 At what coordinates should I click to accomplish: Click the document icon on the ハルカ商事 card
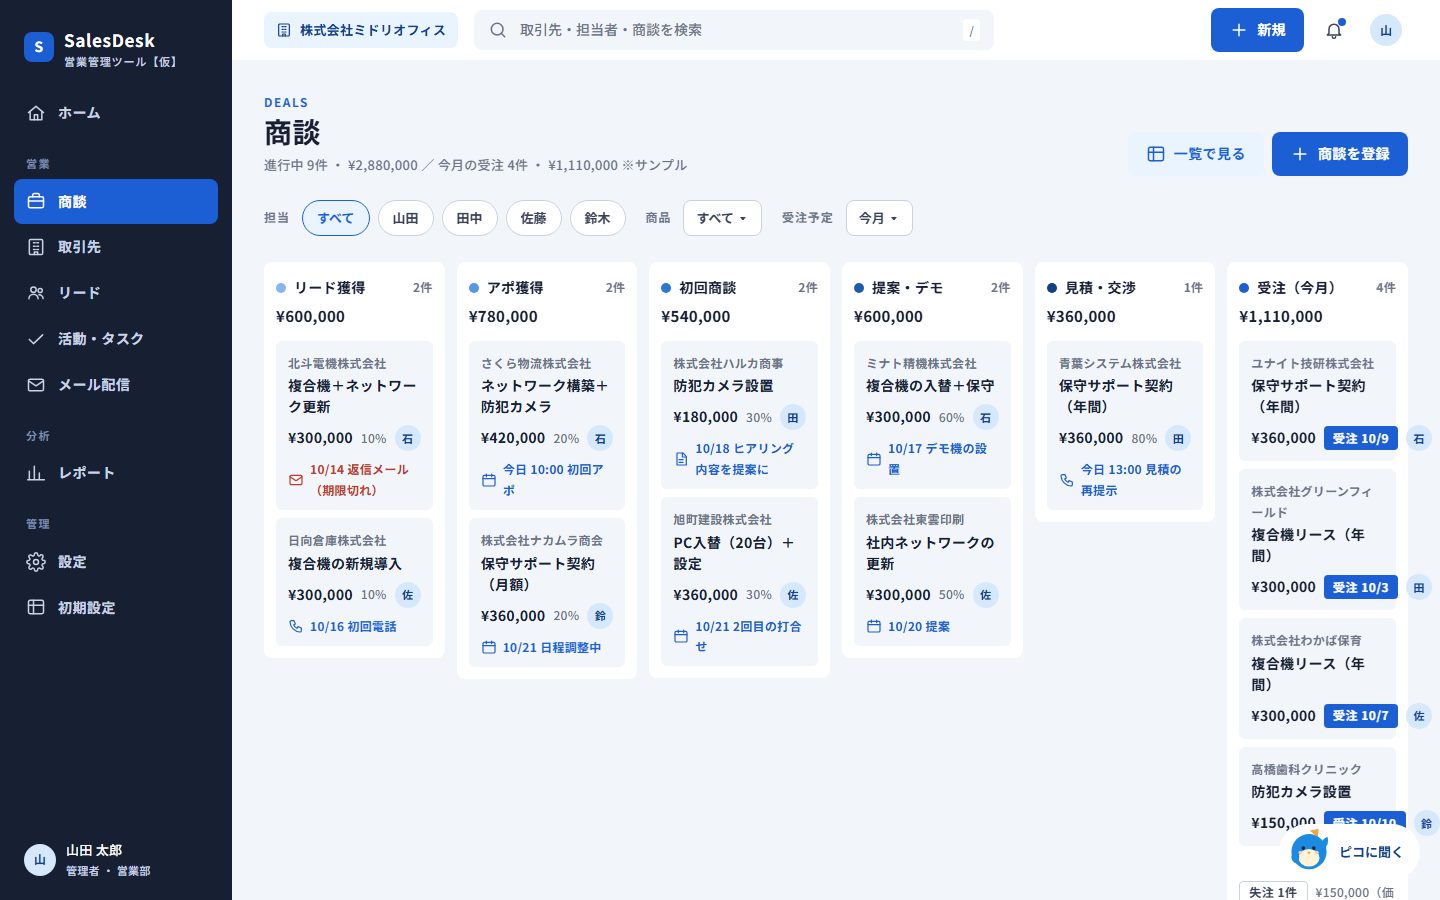681,459
